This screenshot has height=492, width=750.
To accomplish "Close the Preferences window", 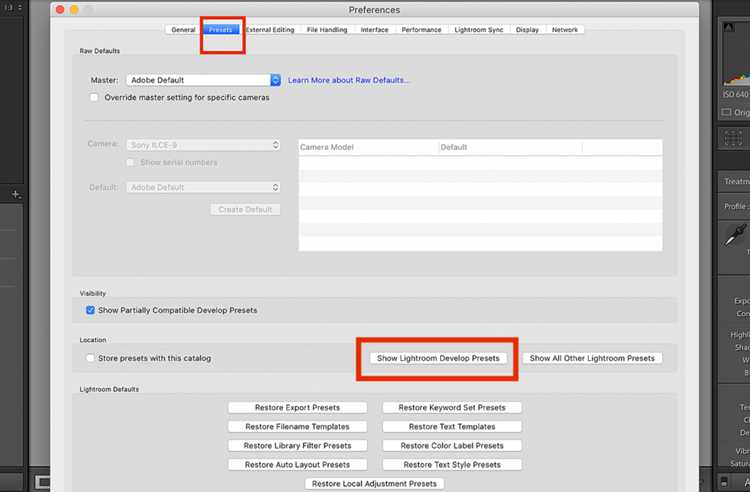I will [x=60, y=10].
